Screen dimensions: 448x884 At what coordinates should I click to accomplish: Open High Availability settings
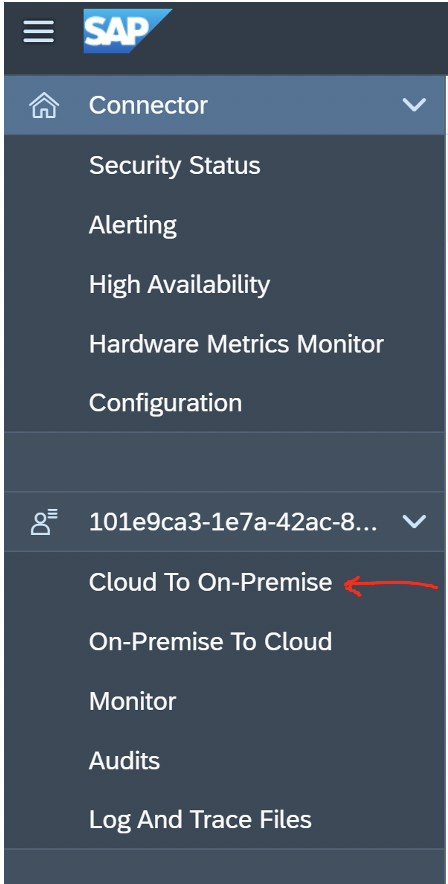point(179,284)
